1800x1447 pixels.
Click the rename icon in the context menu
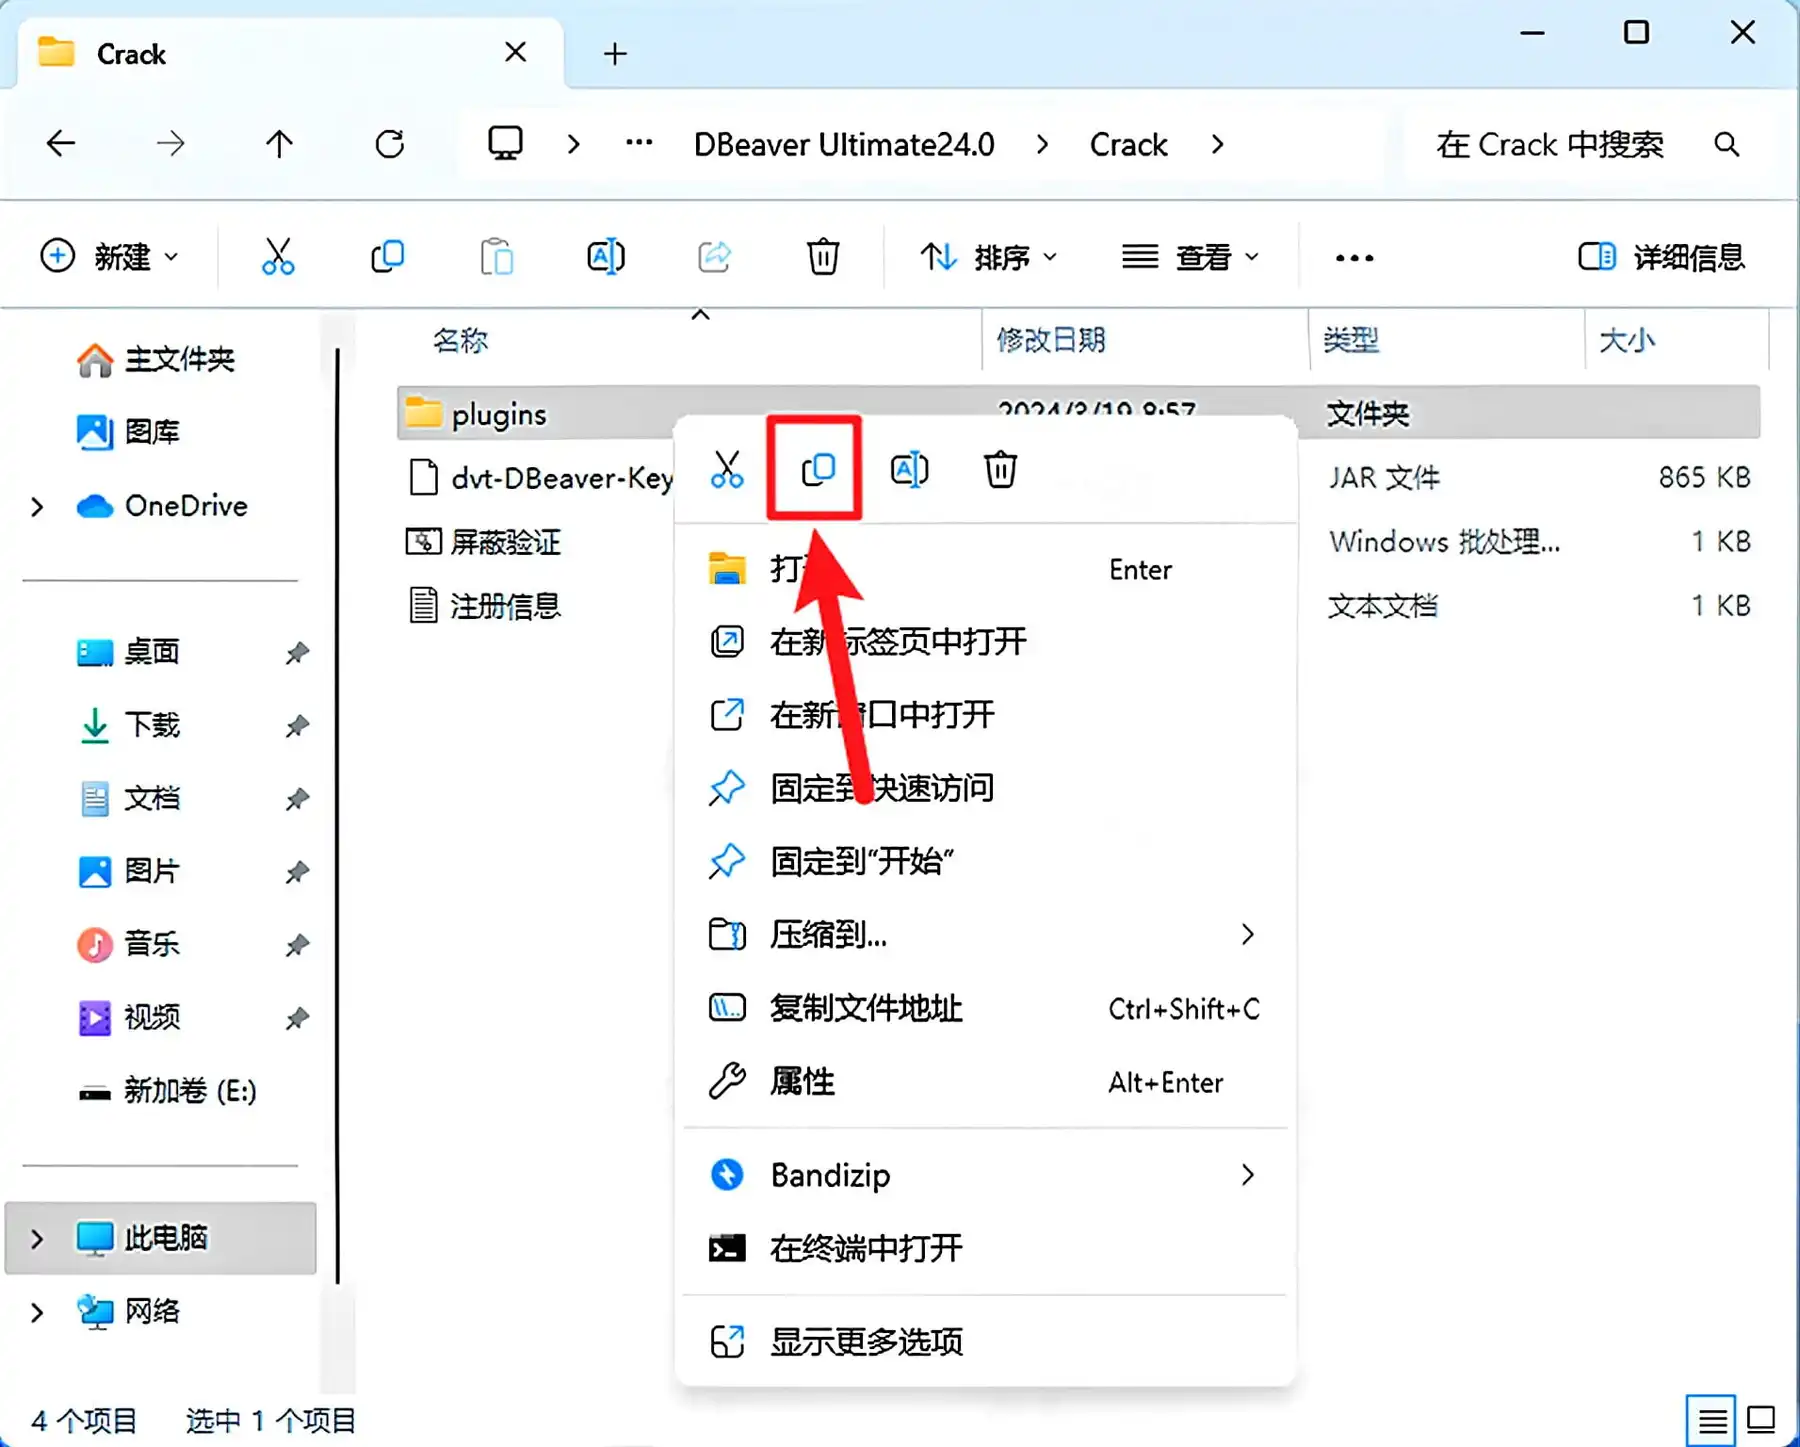pos(909,469)
